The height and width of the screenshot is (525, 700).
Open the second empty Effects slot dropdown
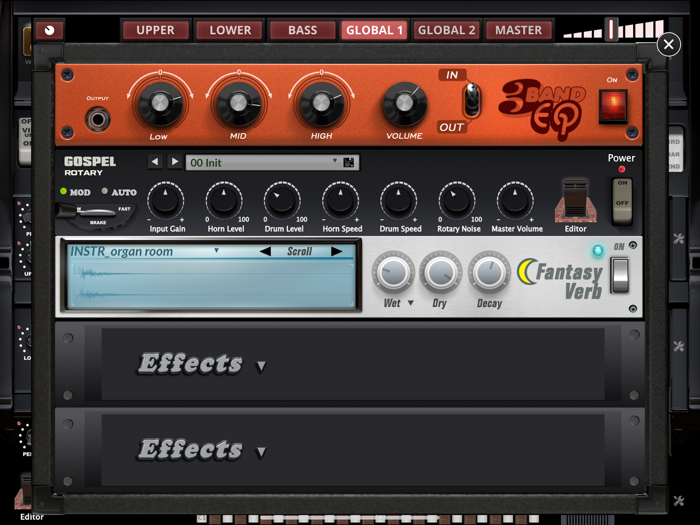point(261,453)
